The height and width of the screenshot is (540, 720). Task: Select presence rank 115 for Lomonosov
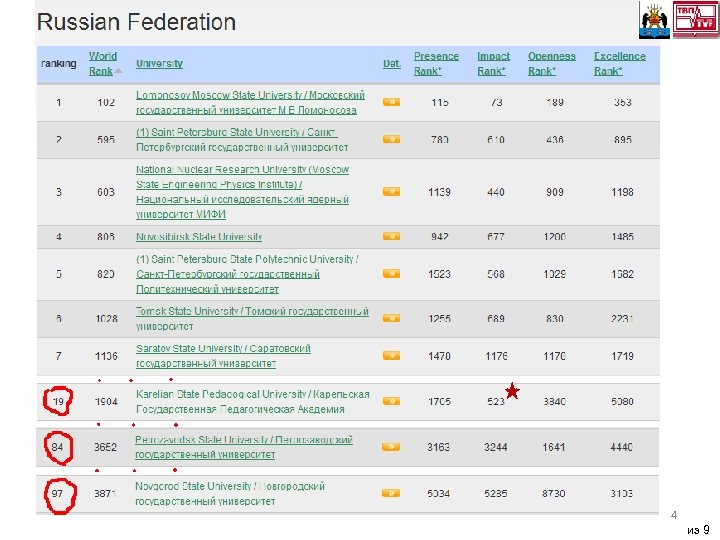pos(439,102)
